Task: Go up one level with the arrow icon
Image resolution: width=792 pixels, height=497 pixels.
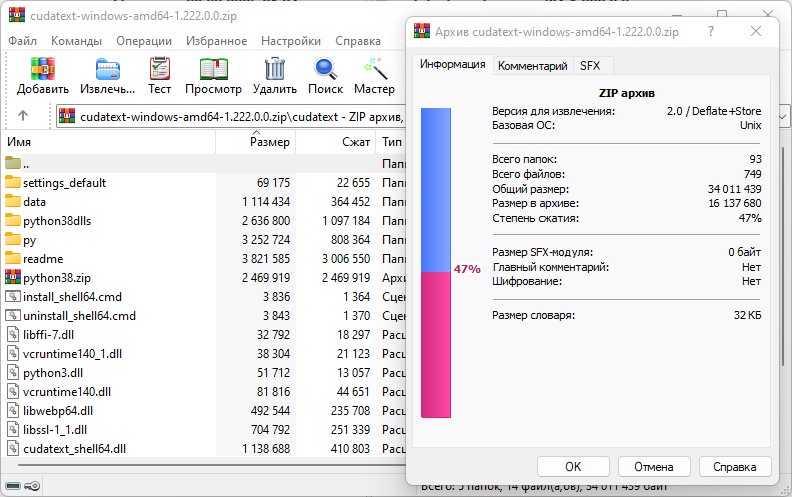Action: 23,116
